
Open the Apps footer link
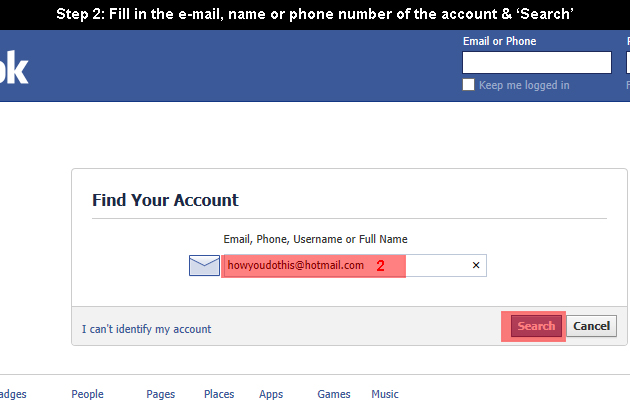(271, 394)
